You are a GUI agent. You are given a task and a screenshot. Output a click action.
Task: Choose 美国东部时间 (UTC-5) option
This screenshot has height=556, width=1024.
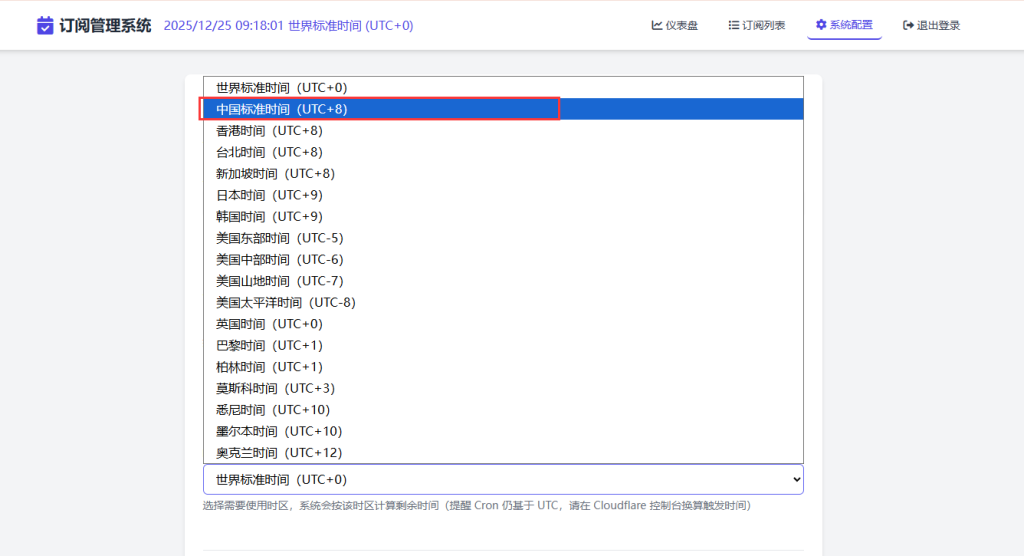[279, 238]
